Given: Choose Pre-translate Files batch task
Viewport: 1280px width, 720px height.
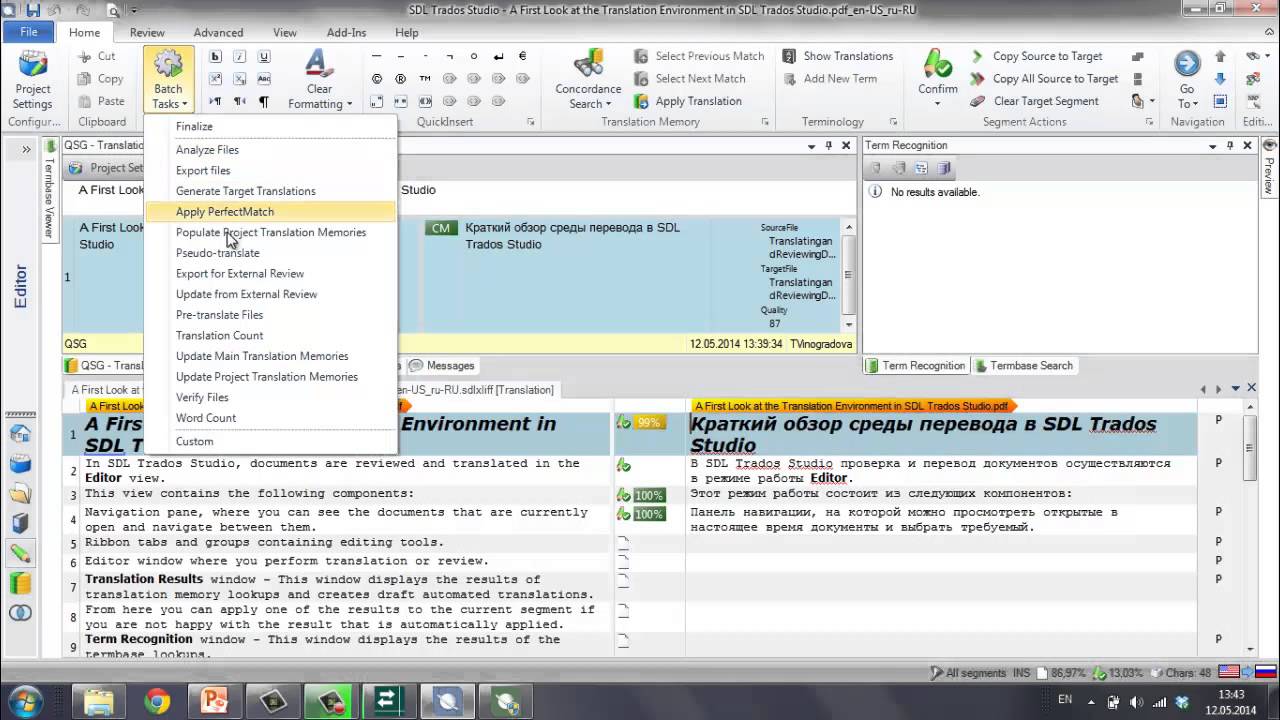Looking at the screenshot, I should pos(271,315).
